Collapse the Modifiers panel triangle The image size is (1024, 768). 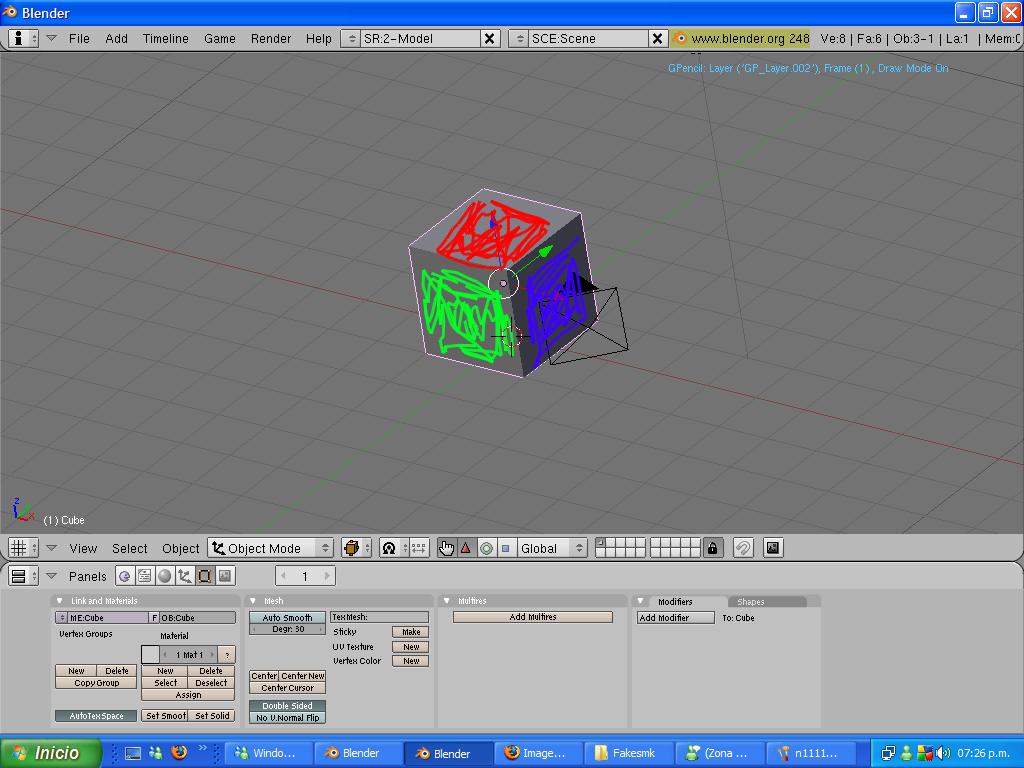pyautogui.click(x=641, y=601)
